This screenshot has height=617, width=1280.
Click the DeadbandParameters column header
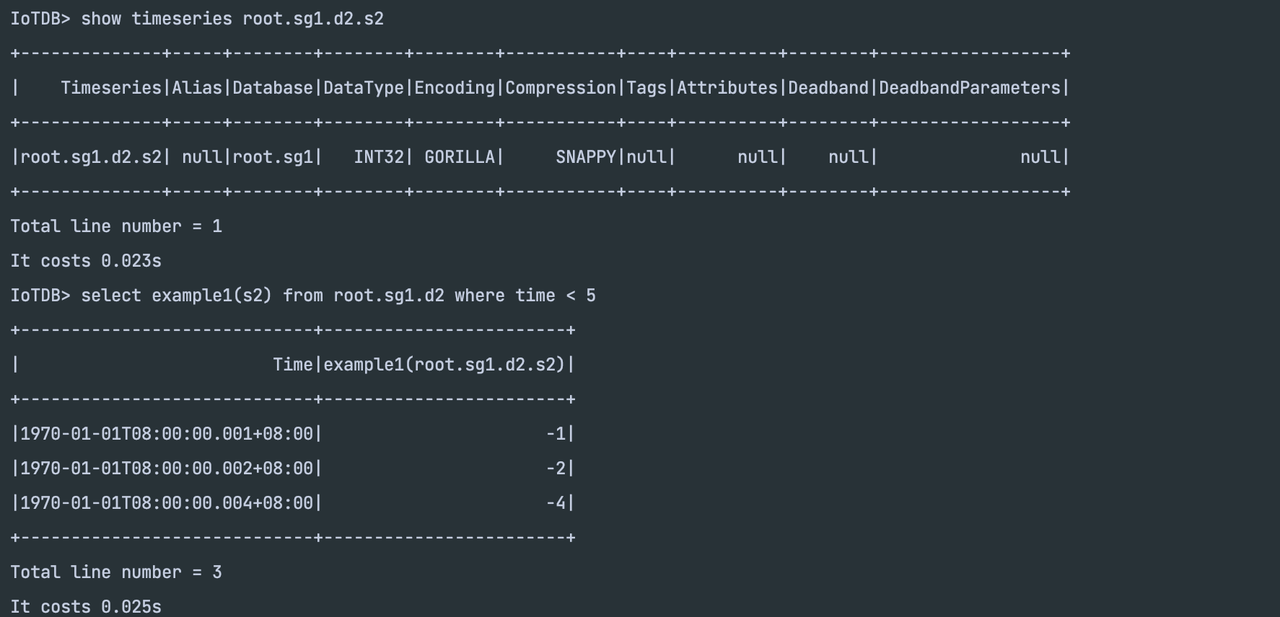(970, 88)
